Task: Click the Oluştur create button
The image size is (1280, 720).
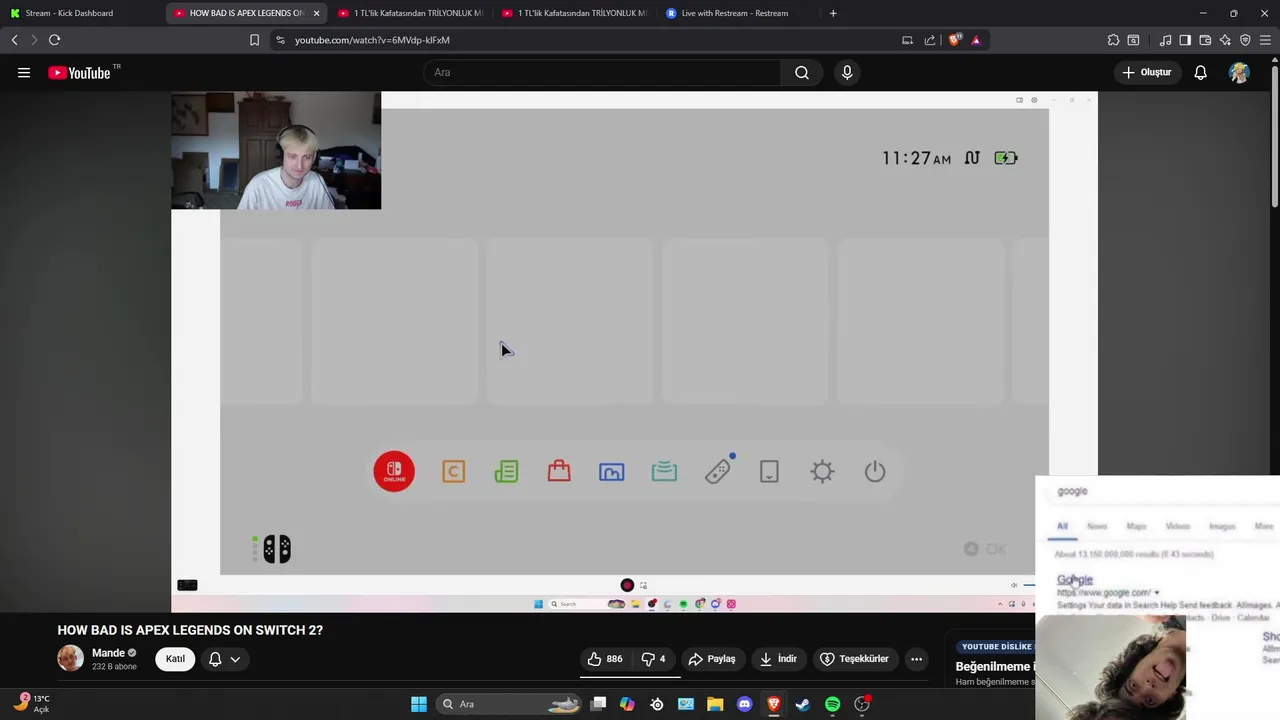Action: coord(1146,72)
